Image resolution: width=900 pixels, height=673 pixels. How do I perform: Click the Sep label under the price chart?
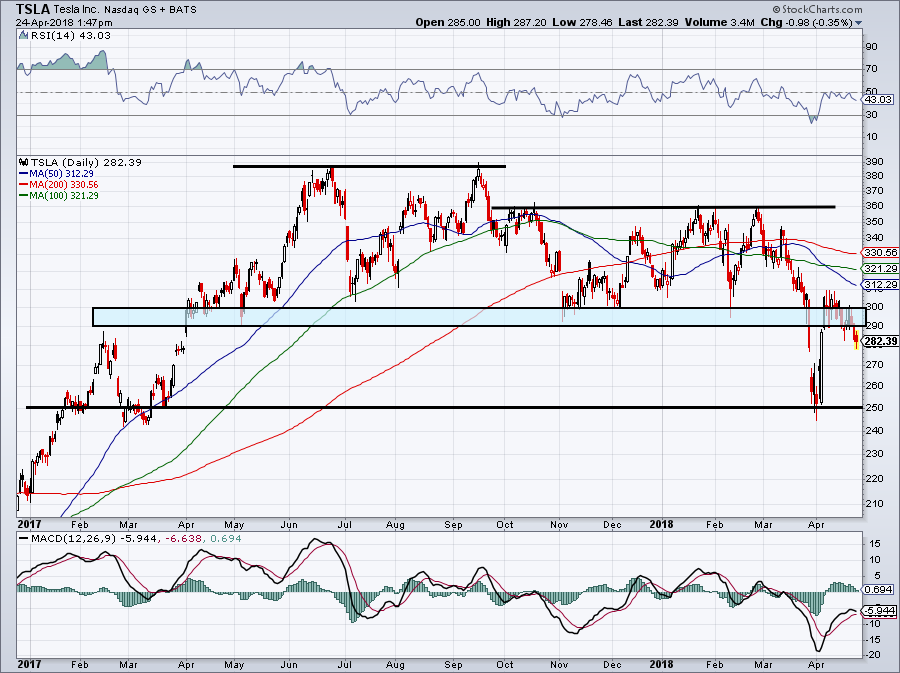453,525
